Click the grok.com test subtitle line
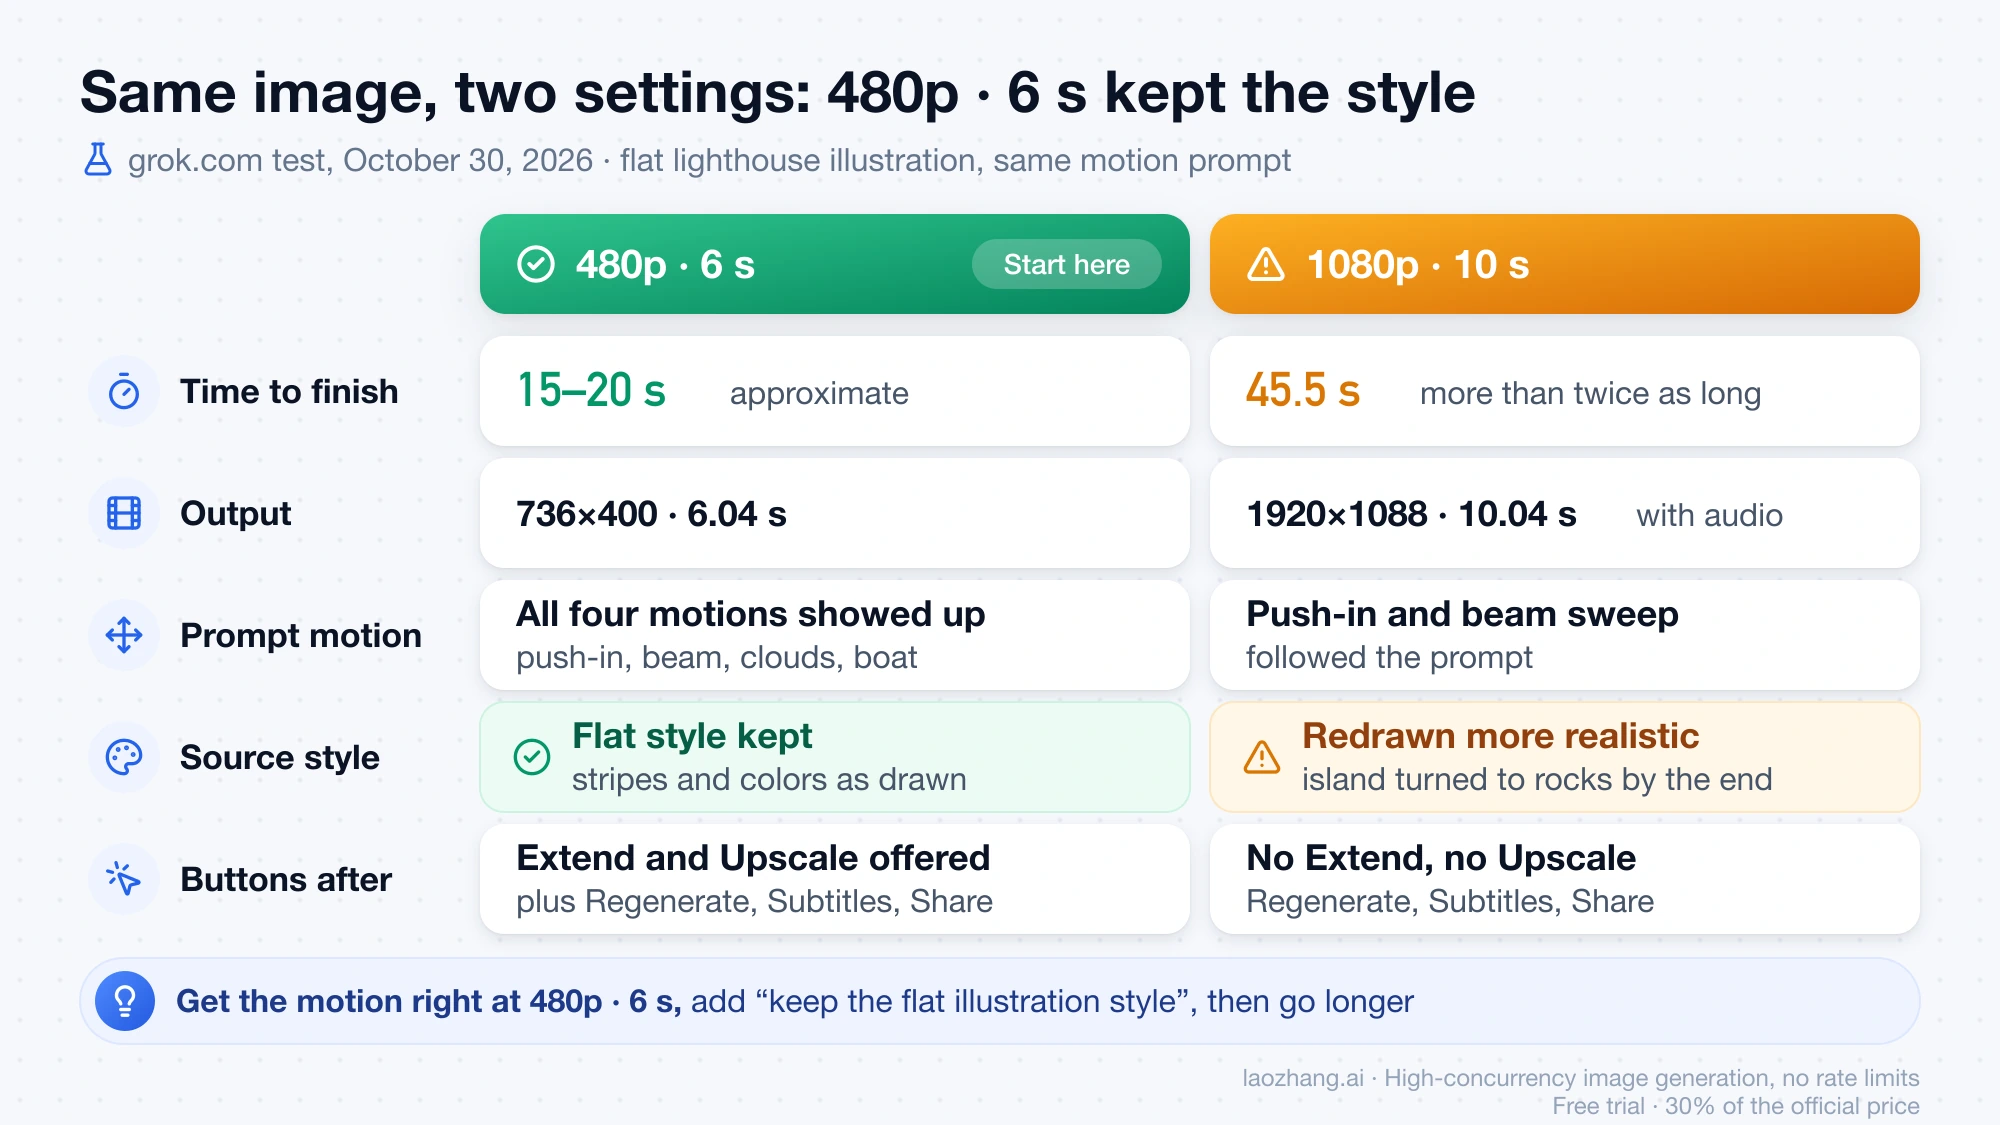Viewport: 2000px width, 1125px height. pyautogui.click(x=709, y=160)
